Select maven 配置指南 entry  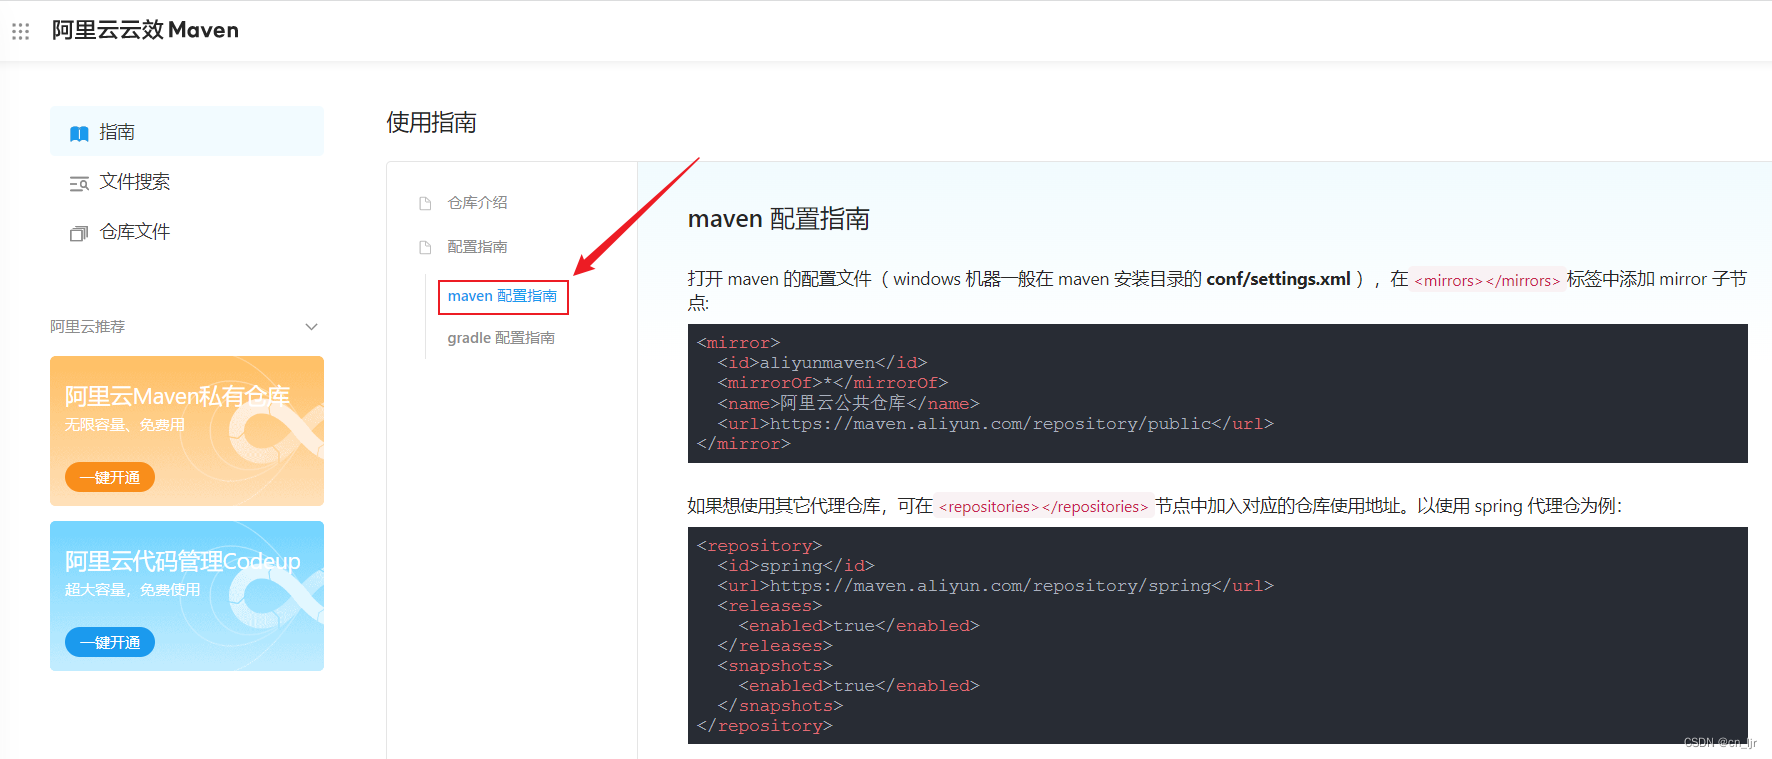click(x=503, y=296)
